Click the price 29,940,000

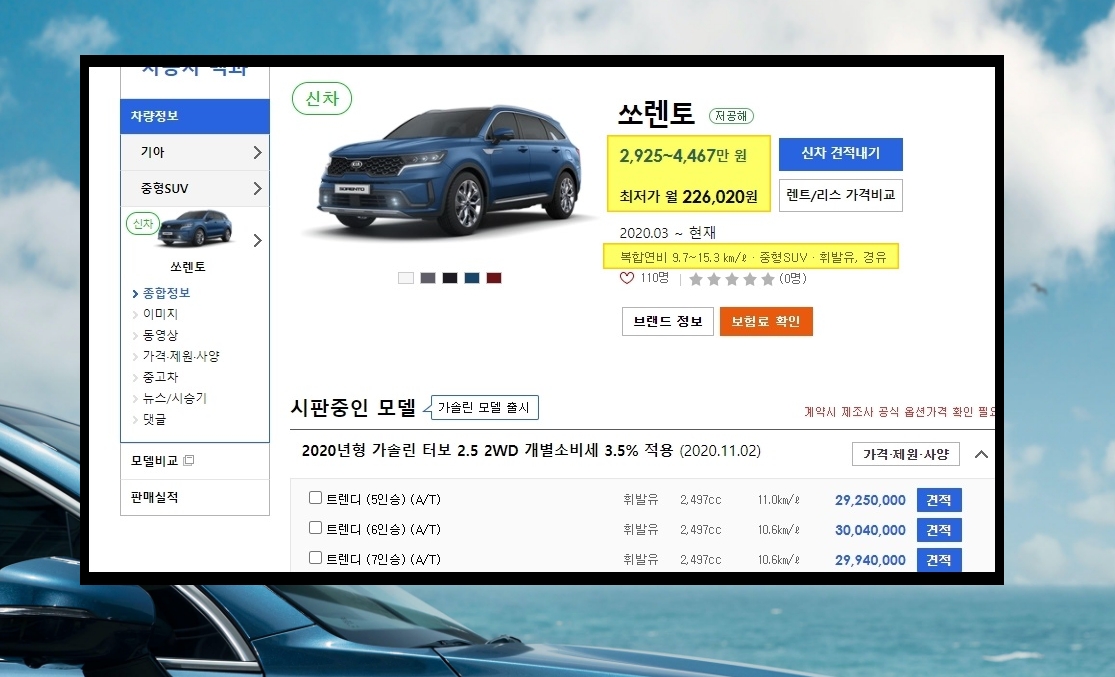click(870, 560)
